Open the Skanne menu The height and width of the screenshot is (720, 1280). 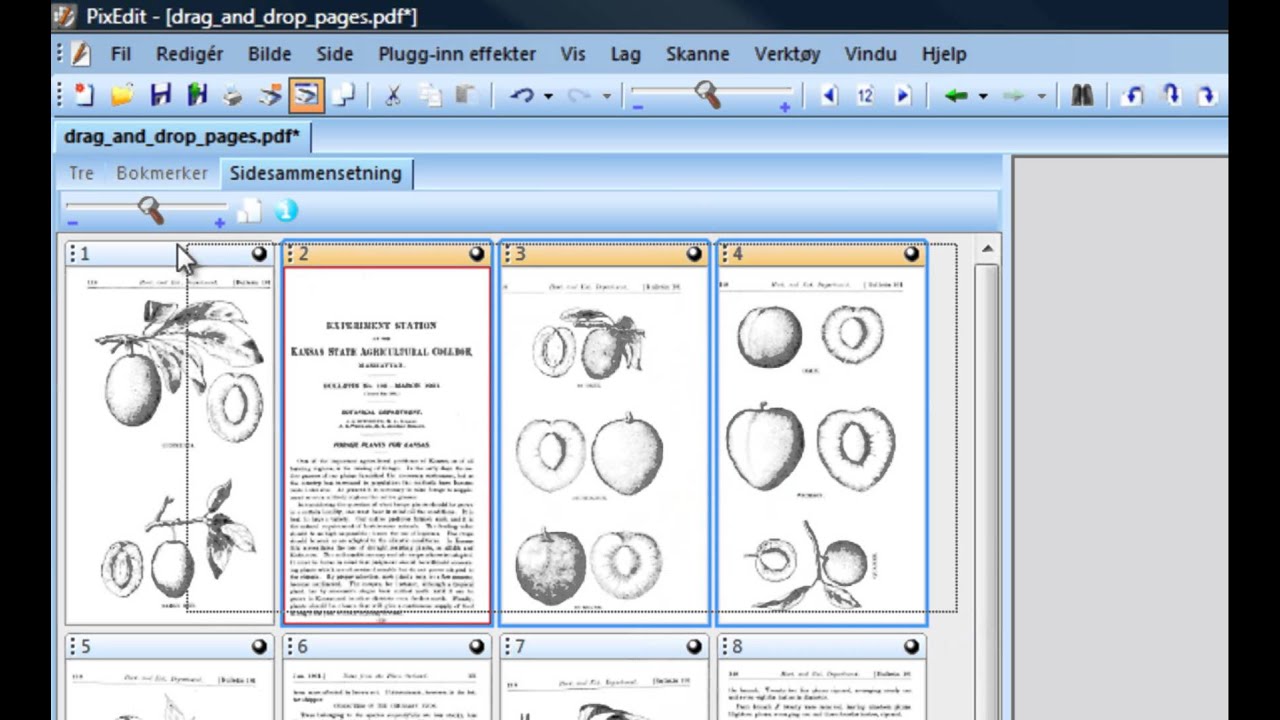pyautogui.click(x=698, y=54)
